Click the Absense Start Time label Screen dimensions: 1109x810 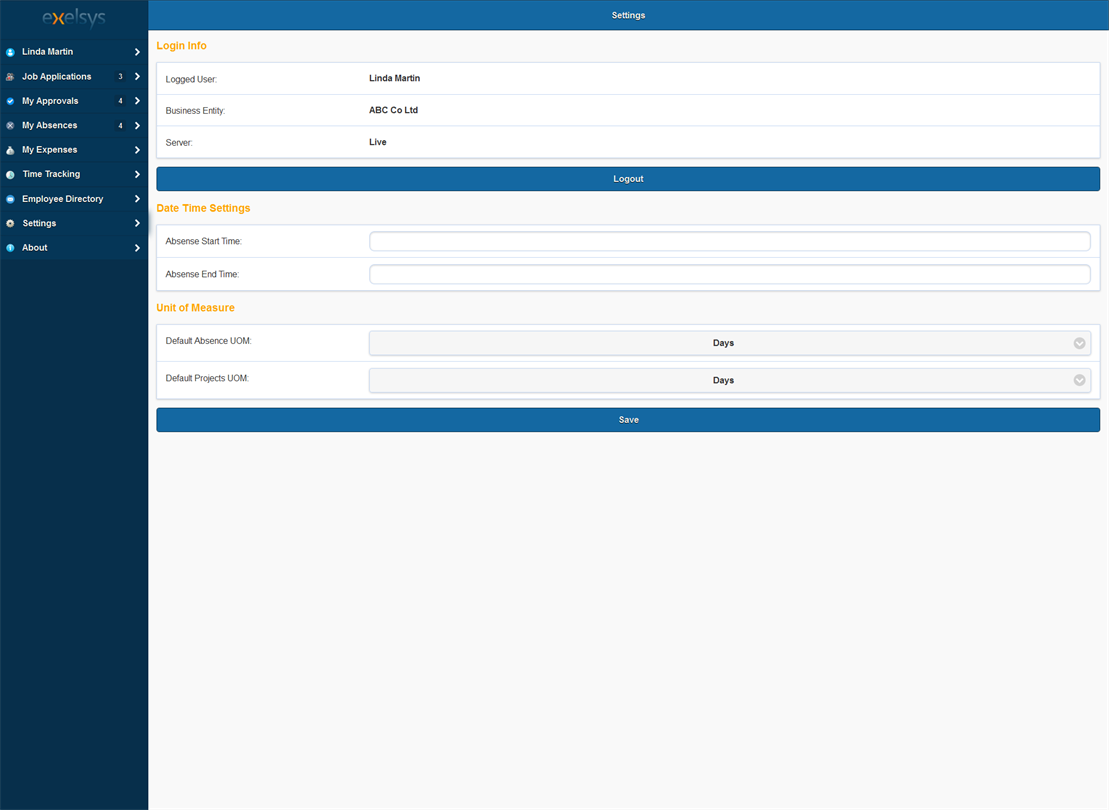(x=204, y=241)
